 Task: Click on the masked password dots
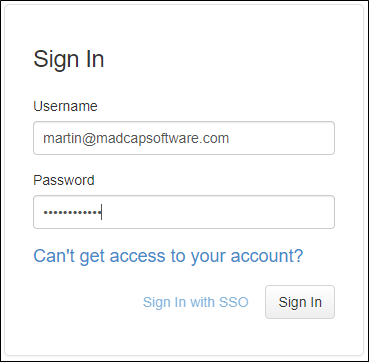(72, 212)
